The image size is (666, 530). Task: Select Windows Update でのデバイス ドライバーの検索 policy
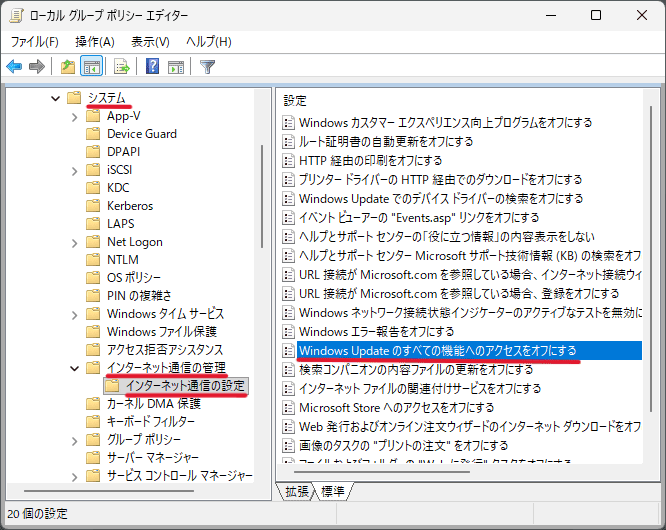pyautogui.click(x=441, y=199)
